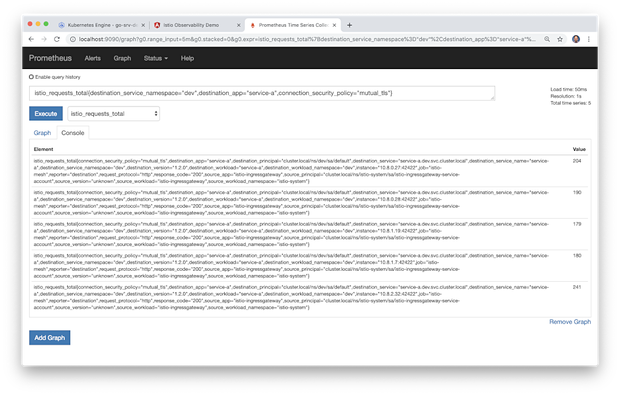Open Graph in navbar
The height and width of the screenshot is (395, 620).
pos(122,58)
